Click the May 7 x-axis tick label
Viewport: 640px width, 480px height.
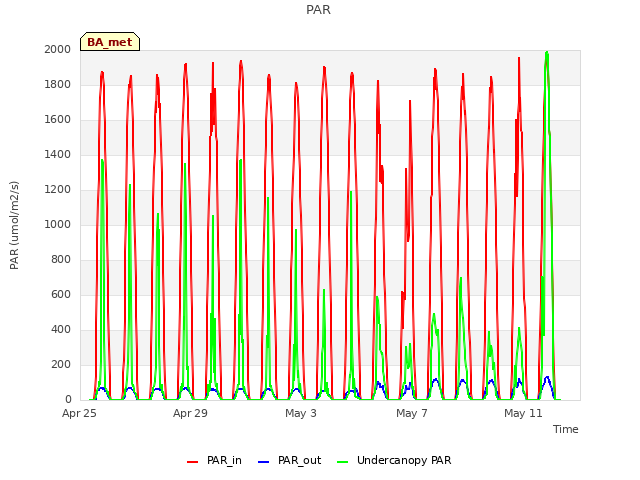[412, 413]
